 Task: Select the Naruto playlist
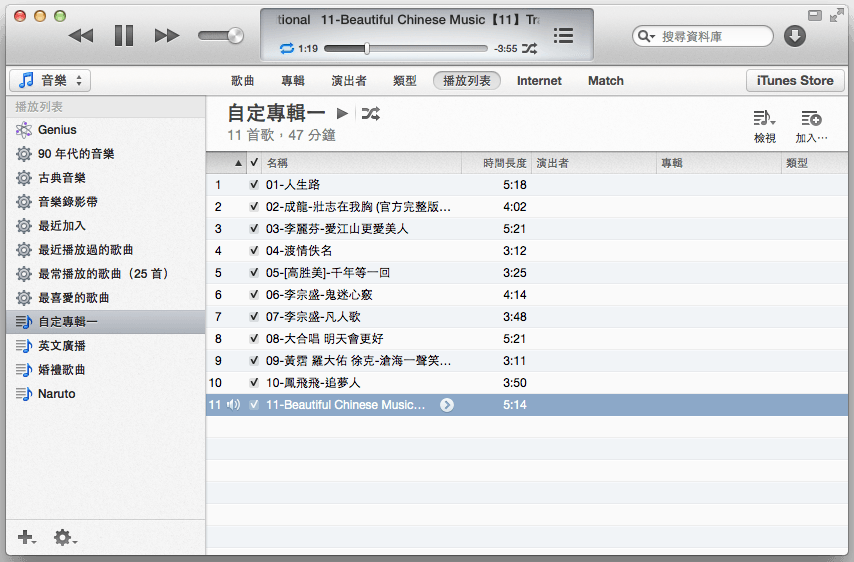[106, 394]
